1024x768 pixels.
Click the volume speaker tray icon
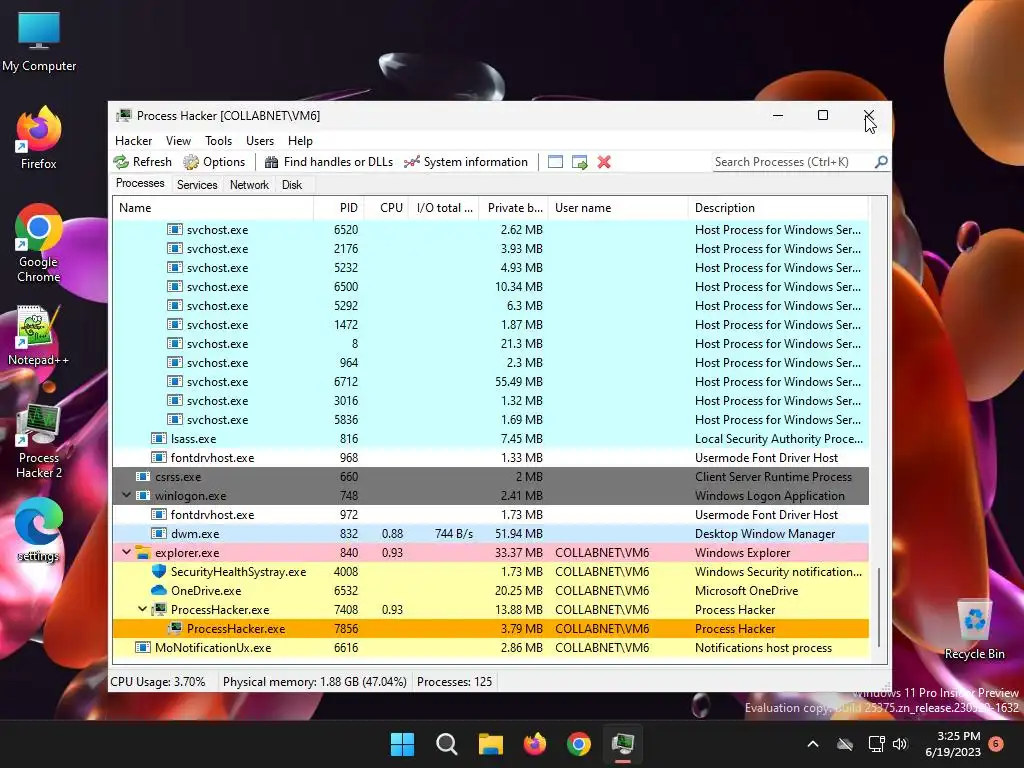pos(901,744)
